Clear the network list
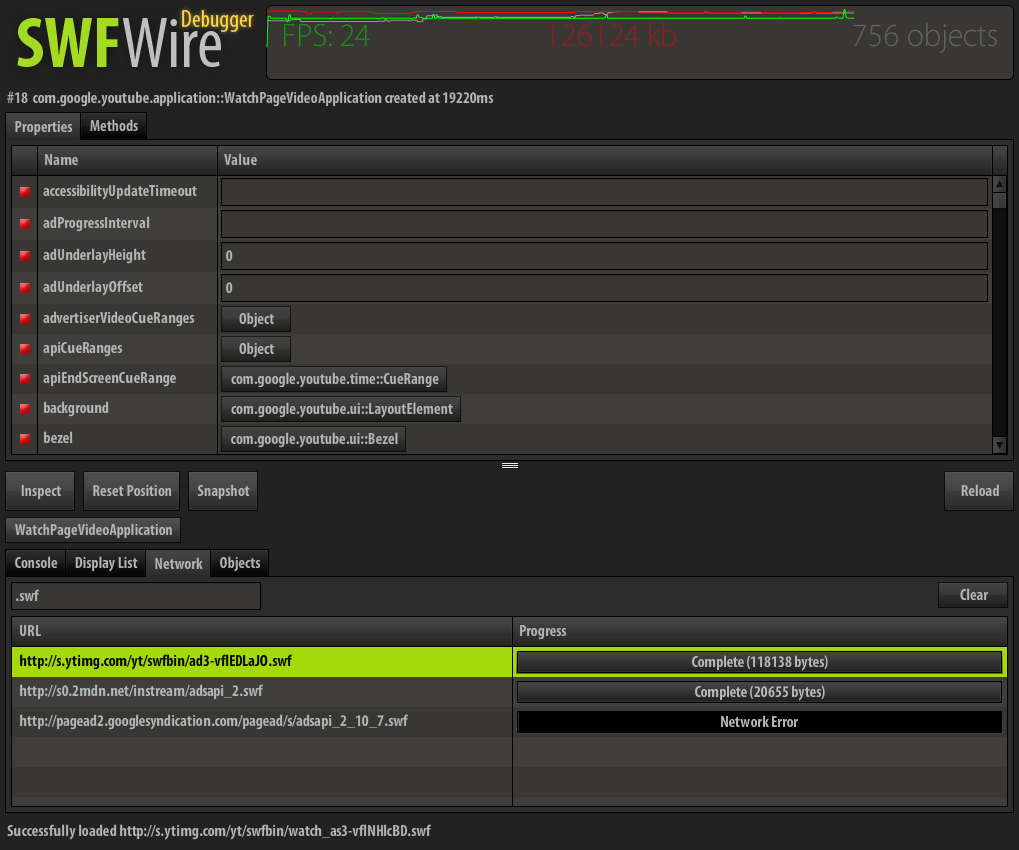Viewport: 1019px width, 850px height. click(973, 595)
